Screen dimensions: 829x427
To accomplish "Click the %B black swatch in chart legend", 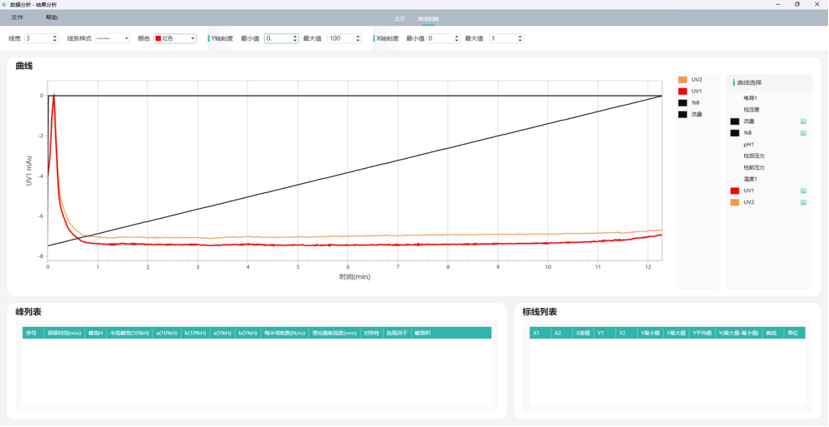I will [x=683, y=103].
